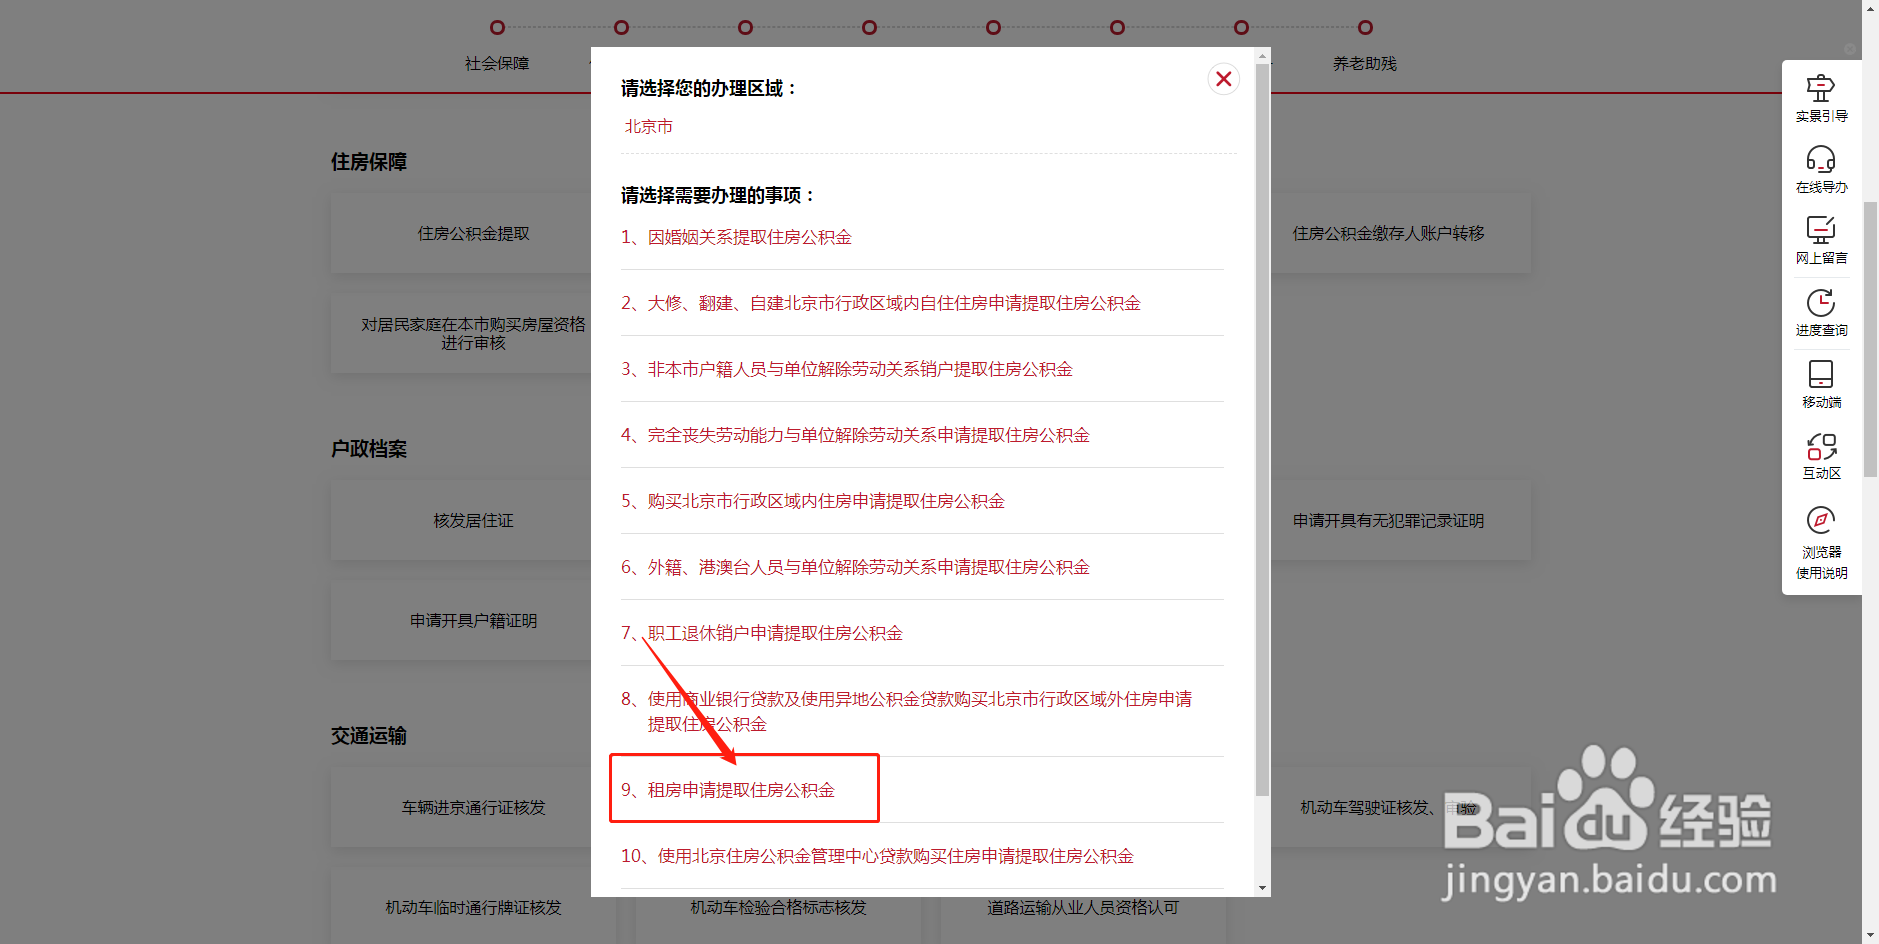This screenshot has height=944, width=1879.
Task: Open the 住房公积金提取 service button
Action: (474, 233)
